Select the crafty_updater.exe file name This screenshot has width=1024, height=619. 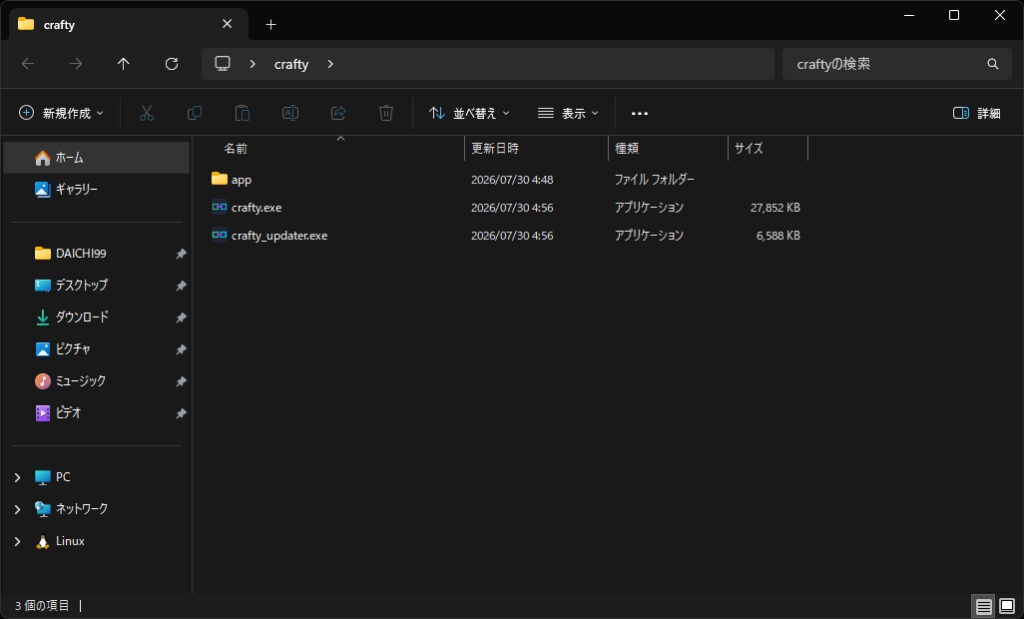[280, 236]
